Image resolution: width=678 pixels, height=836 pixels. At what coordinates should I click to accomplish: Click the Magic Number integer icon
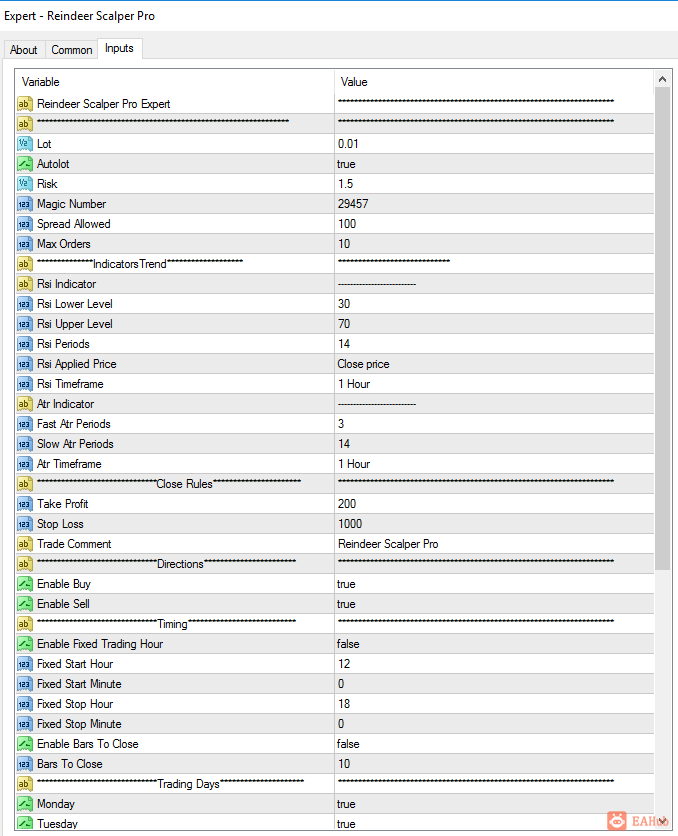(x=25, y=204)
